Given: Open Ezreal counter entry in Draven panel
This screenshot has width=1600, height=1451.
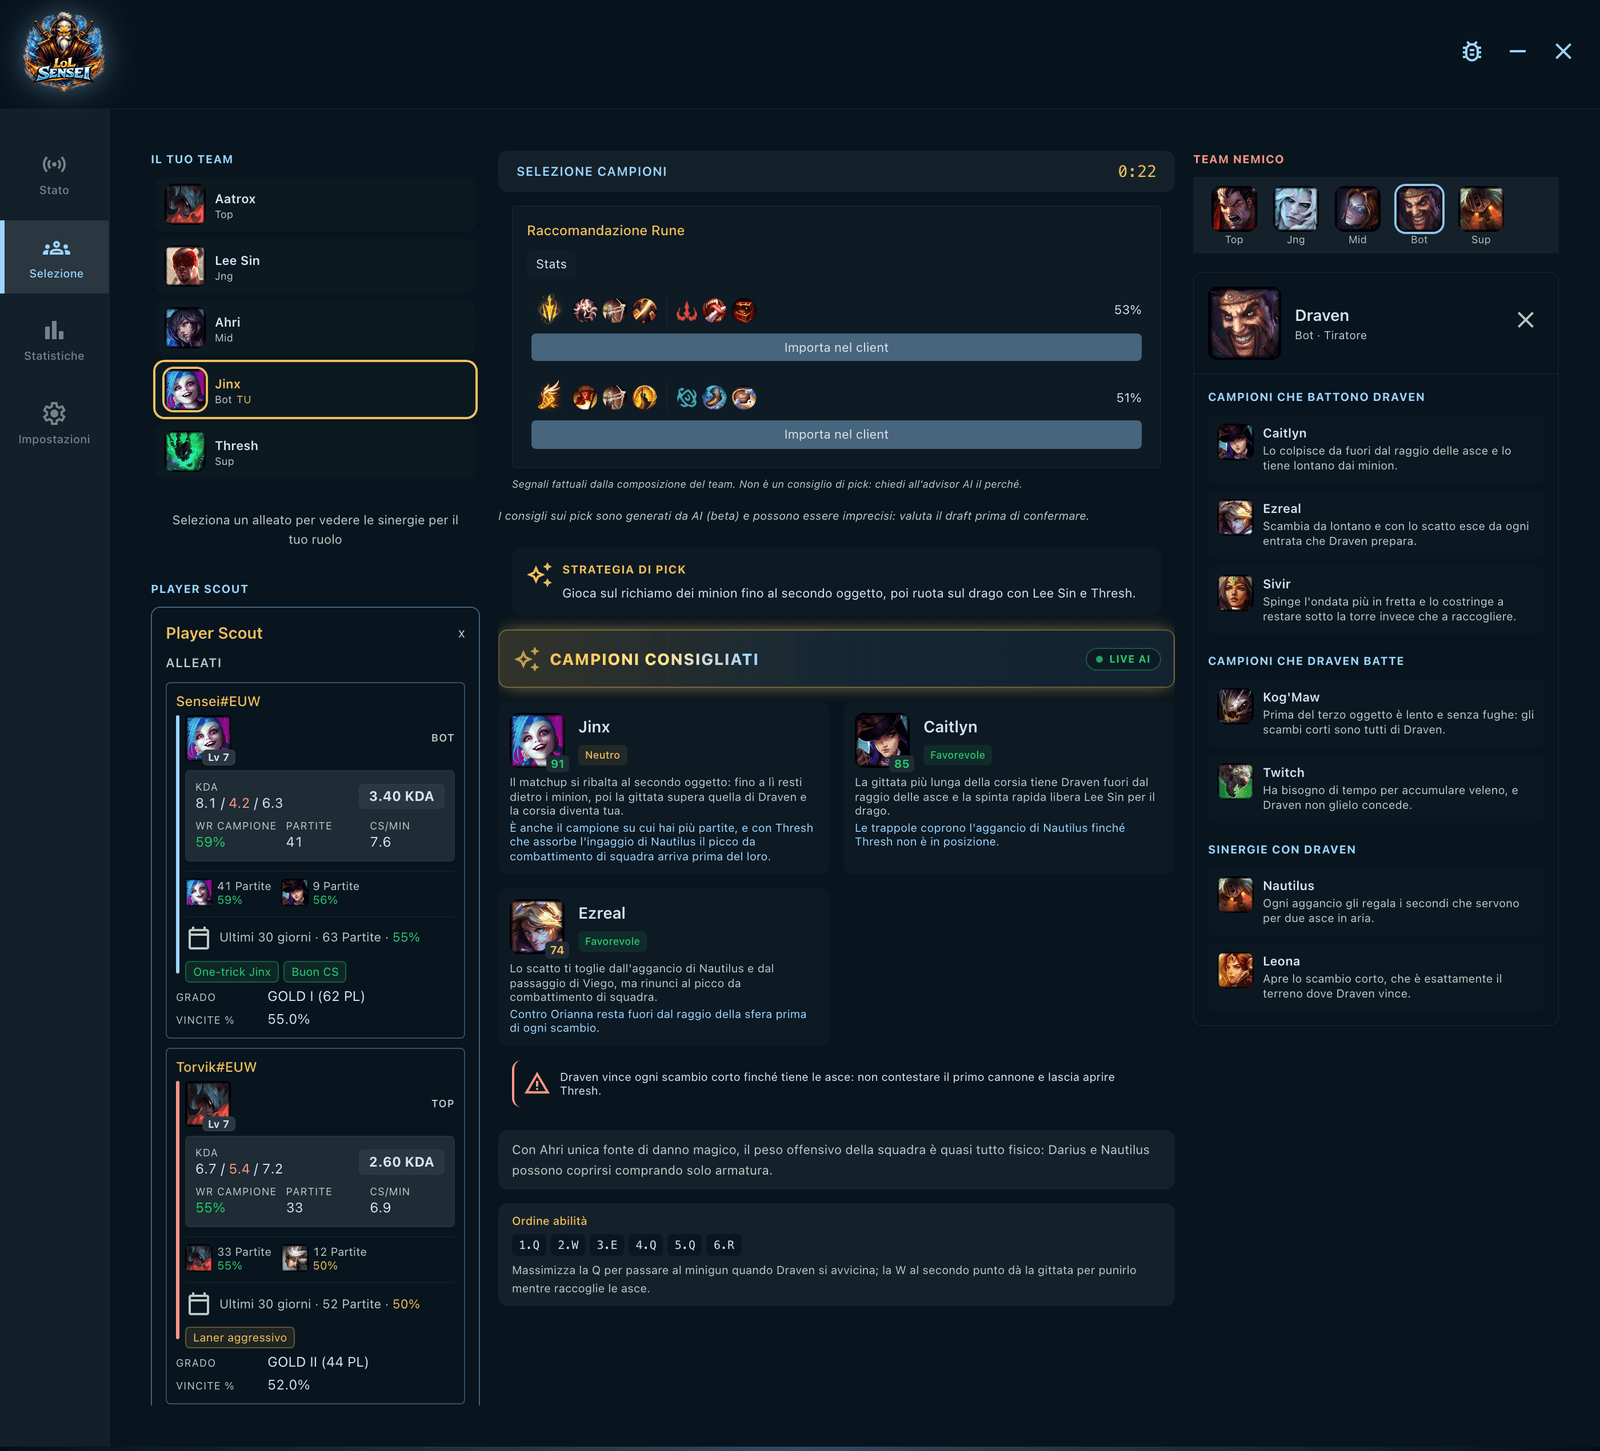Looking at the screenshot, I should 1375,524.
